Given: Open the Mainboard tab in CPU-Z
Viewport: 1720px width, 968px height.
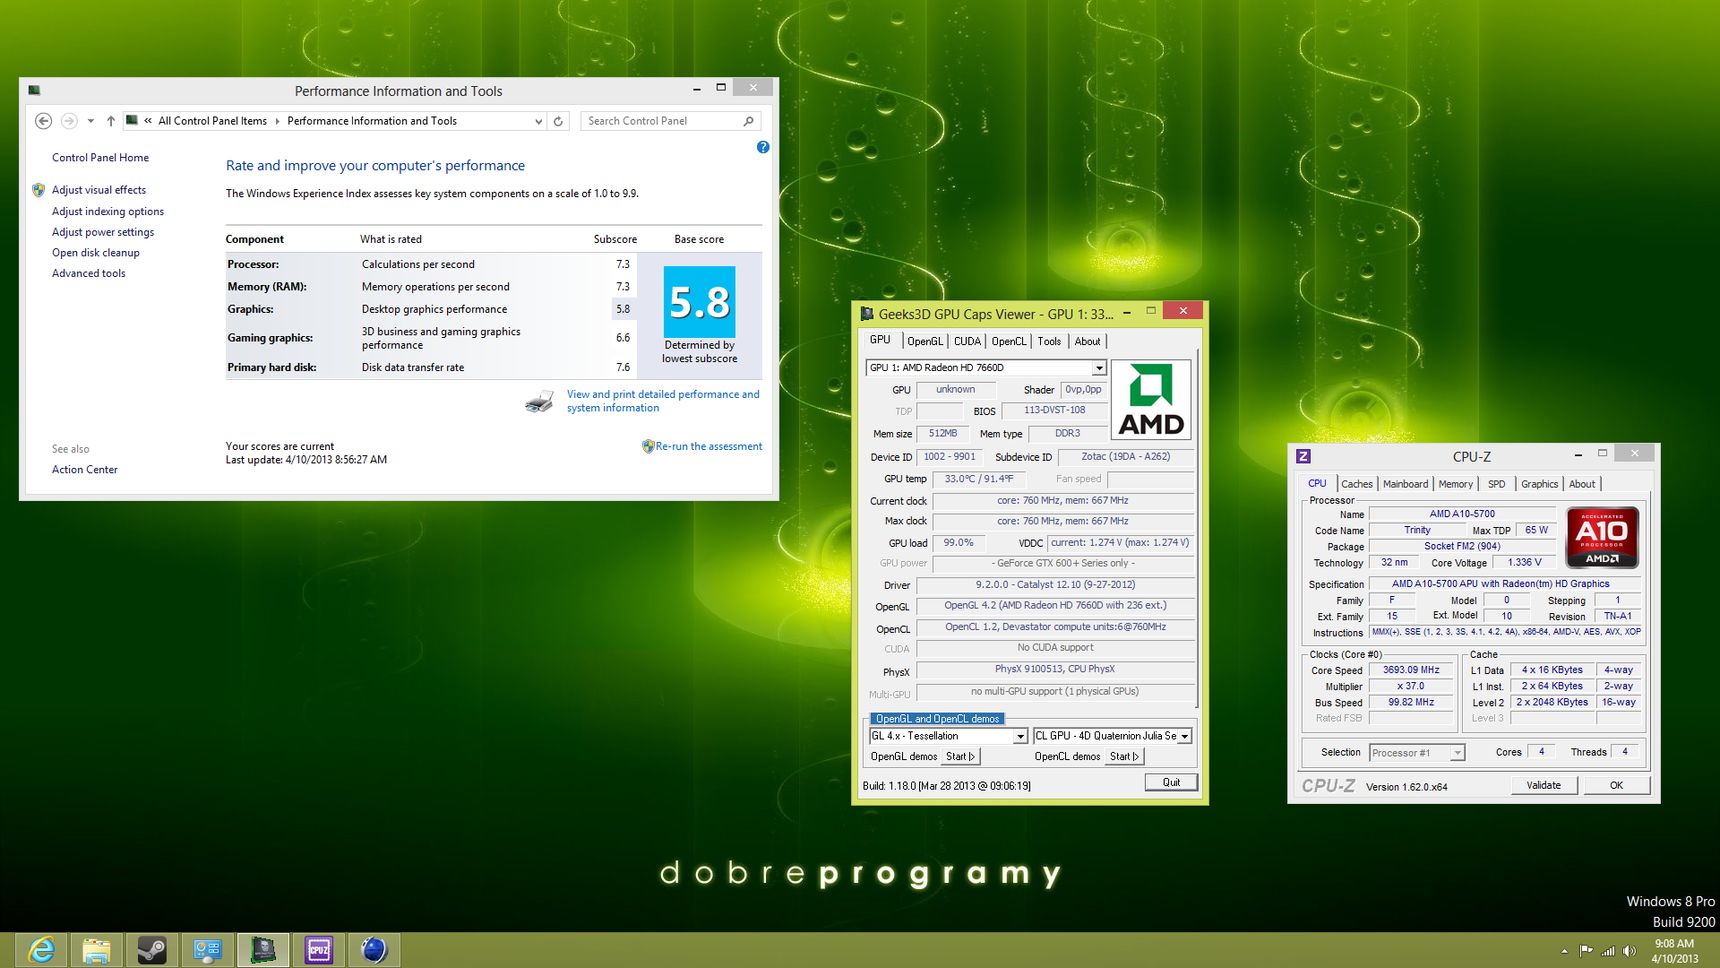Looking at the screenshot, I should (x=1405, y=484).
